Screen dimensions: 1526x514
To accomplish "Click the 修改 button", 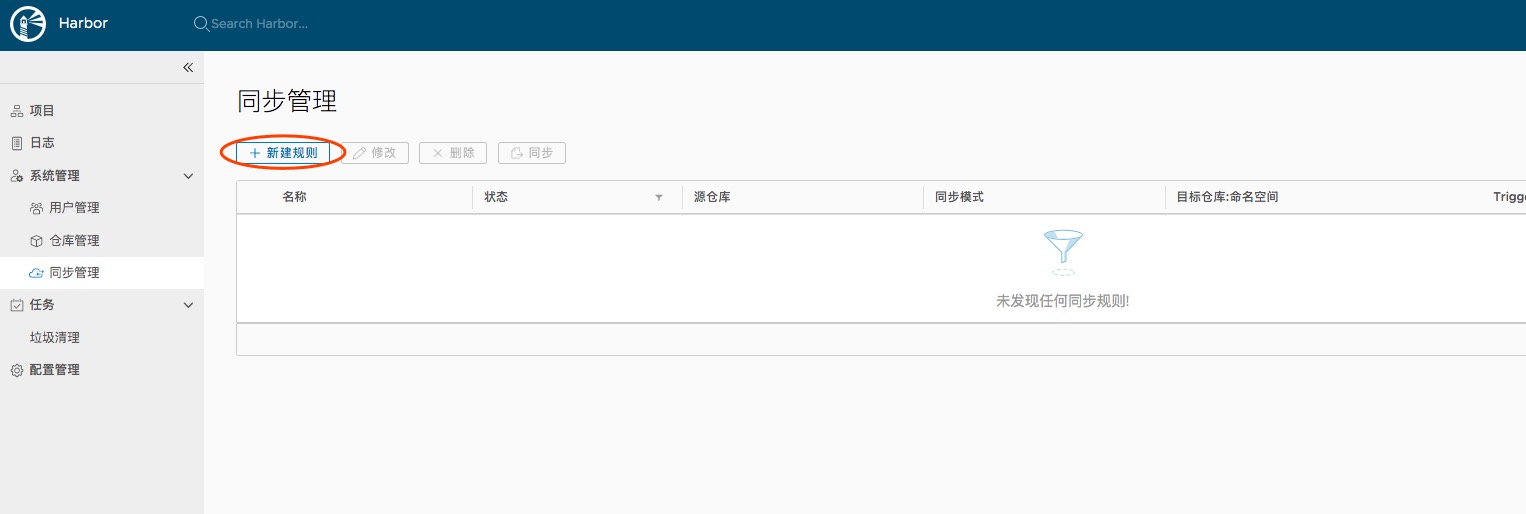I will click(375, 153).
